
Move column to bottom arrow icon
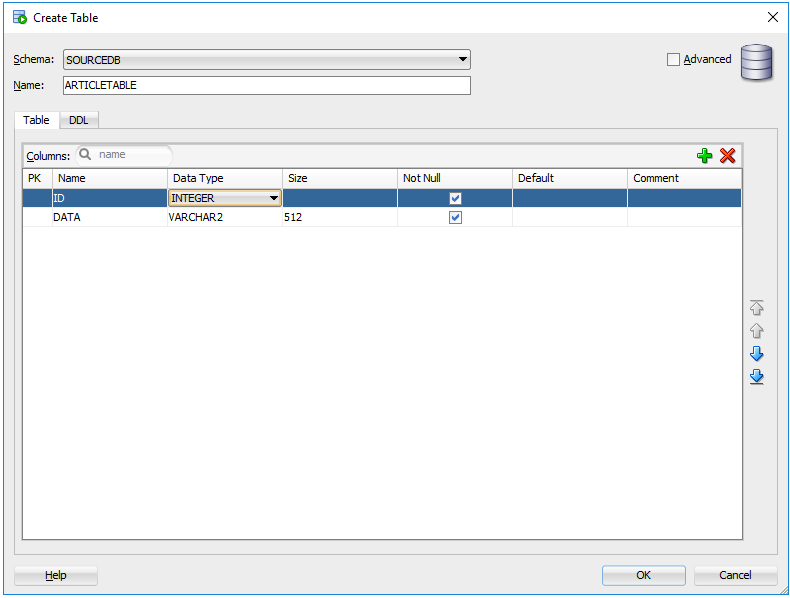click(x=756, y=377)
